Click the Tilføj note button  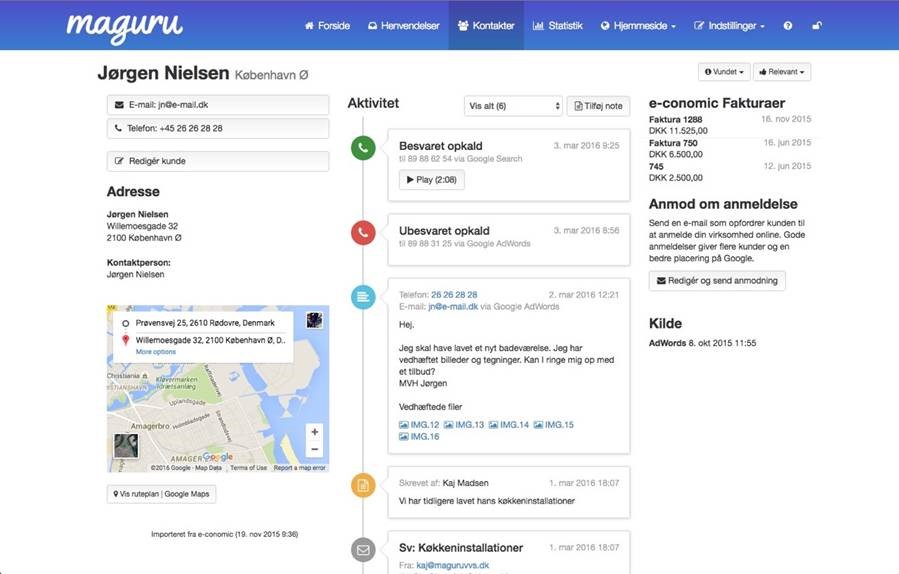coord(599,106)
